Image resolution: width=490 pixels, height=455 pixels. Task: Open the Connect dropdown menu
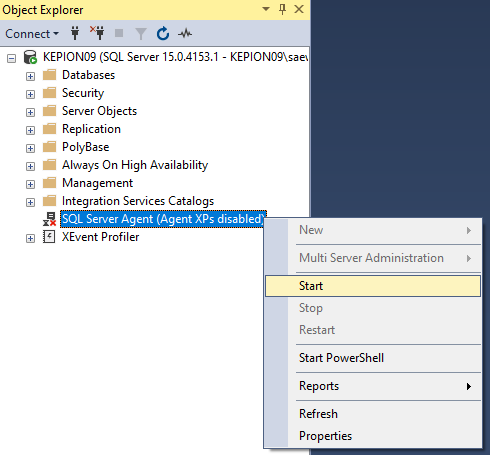coord(32,34)
